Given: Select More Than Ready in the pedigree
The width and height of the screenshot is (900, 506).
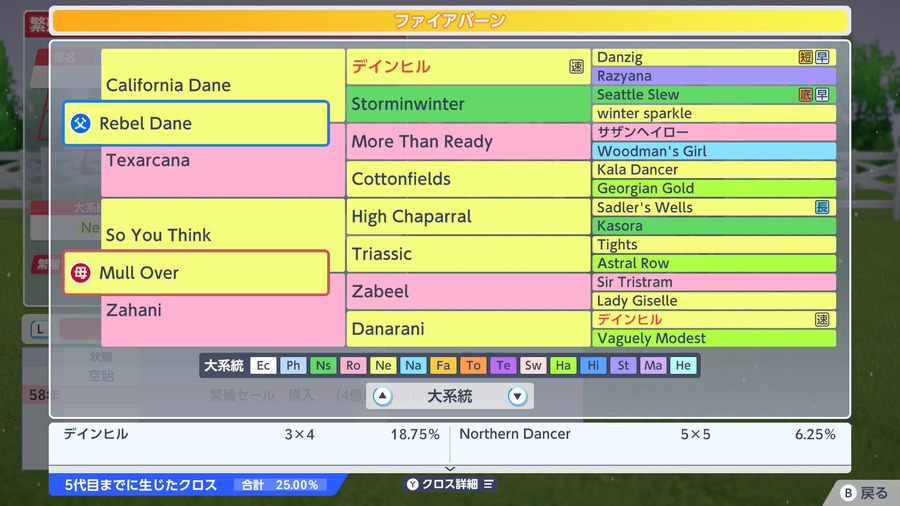Looking at the screenshot, I should click(x=468, y=142).
